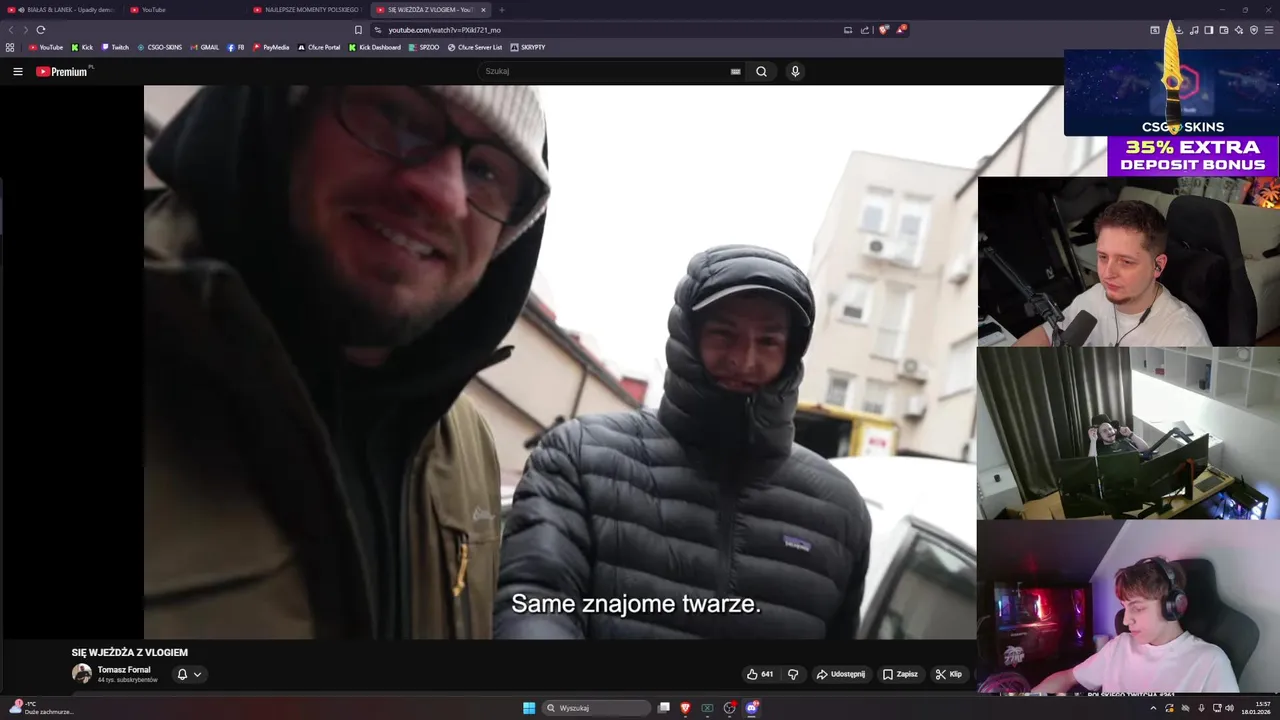Open the YouTube guide hamburger menu
The image size is (1280, 720).
point(17,71)
